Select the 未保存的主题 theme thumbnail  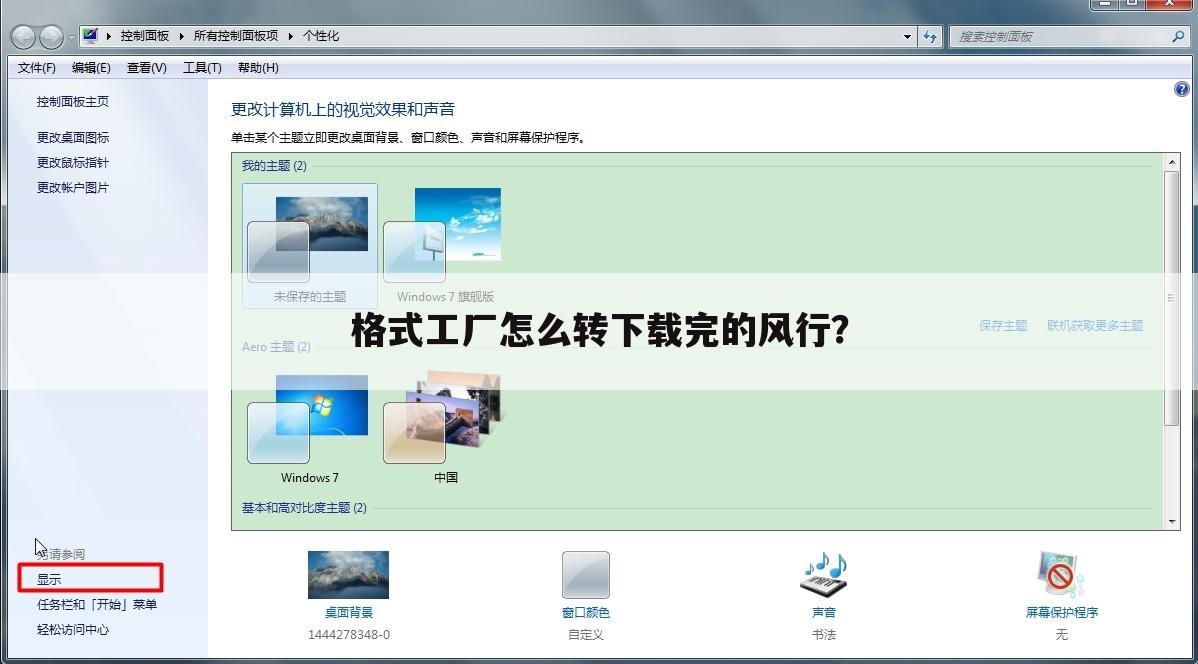(309, 245)
